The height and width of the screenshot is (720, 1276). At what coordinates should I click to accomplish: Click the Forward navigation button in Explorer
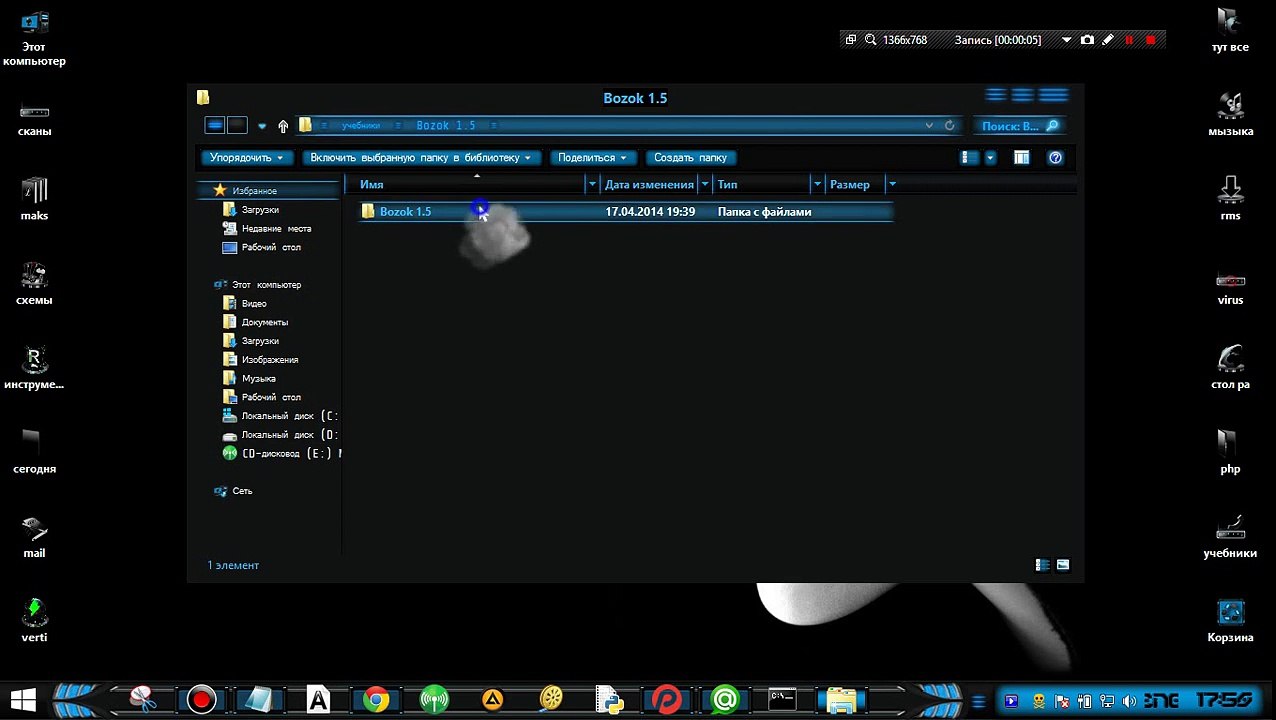(237, 125)
